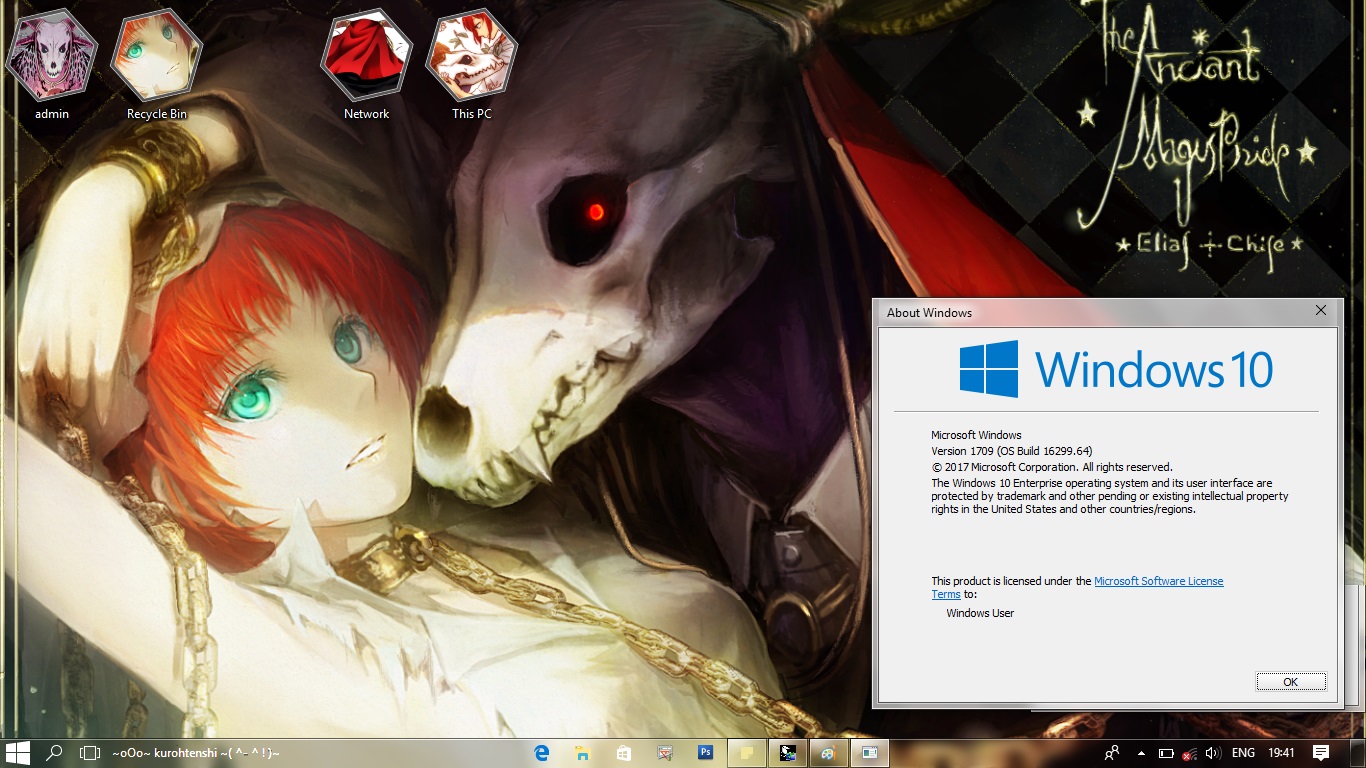Open the Action Center notifications
The width and height of the screenshot is (1366, 768).
click(x=1320, y=753)
